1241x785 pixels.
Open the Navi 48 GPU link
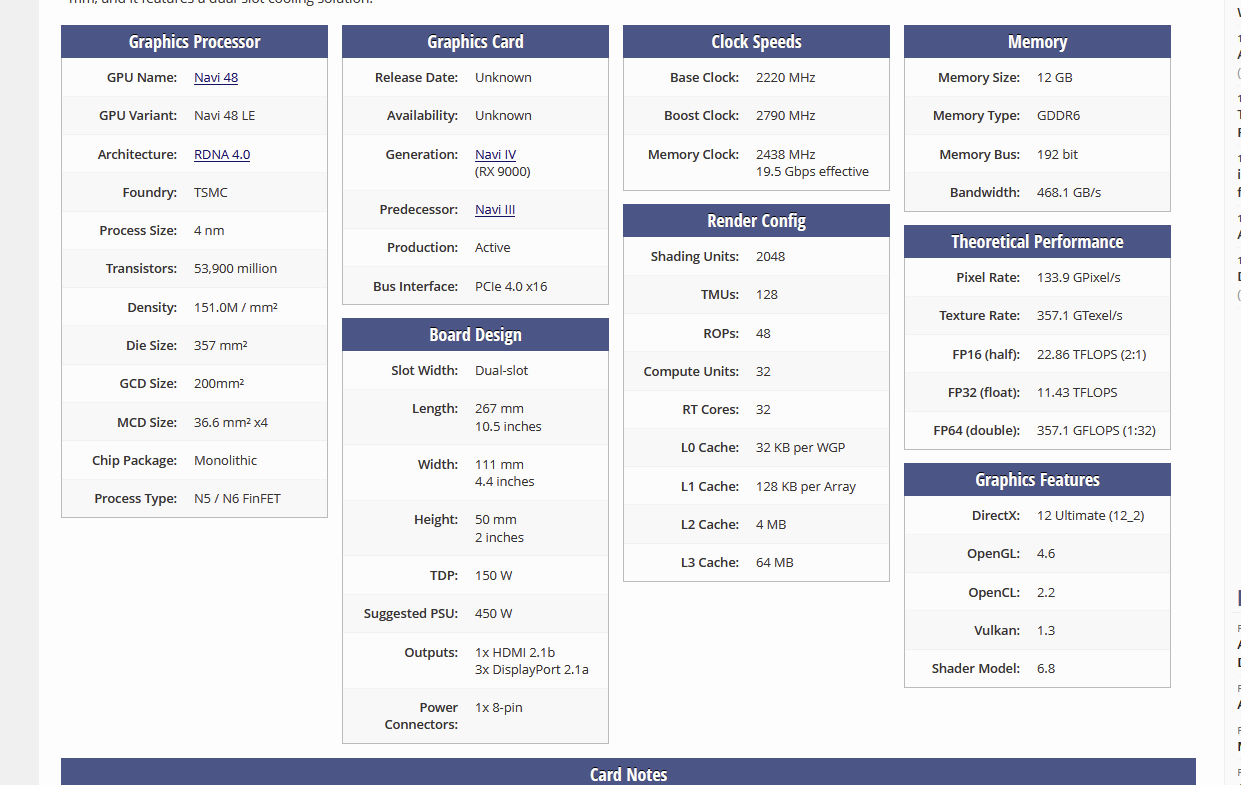click(216, 77)
